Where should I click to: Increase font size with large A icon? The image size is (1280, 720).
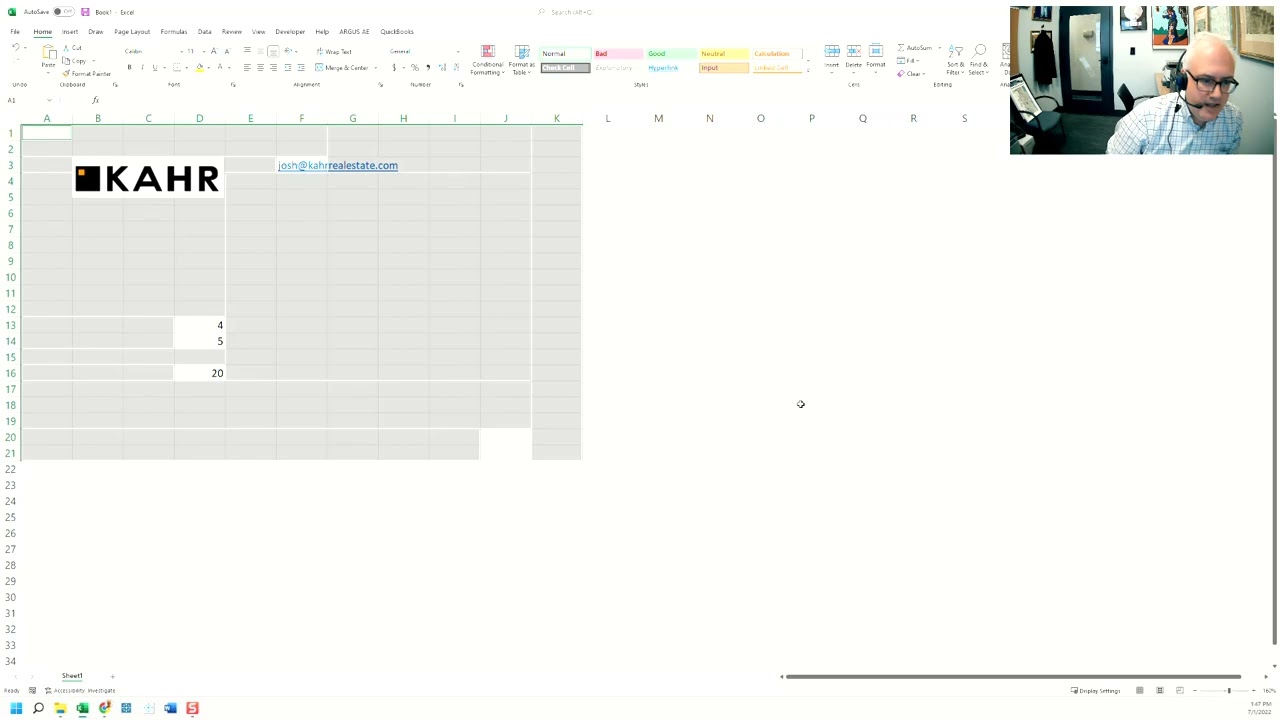point(213,51)
